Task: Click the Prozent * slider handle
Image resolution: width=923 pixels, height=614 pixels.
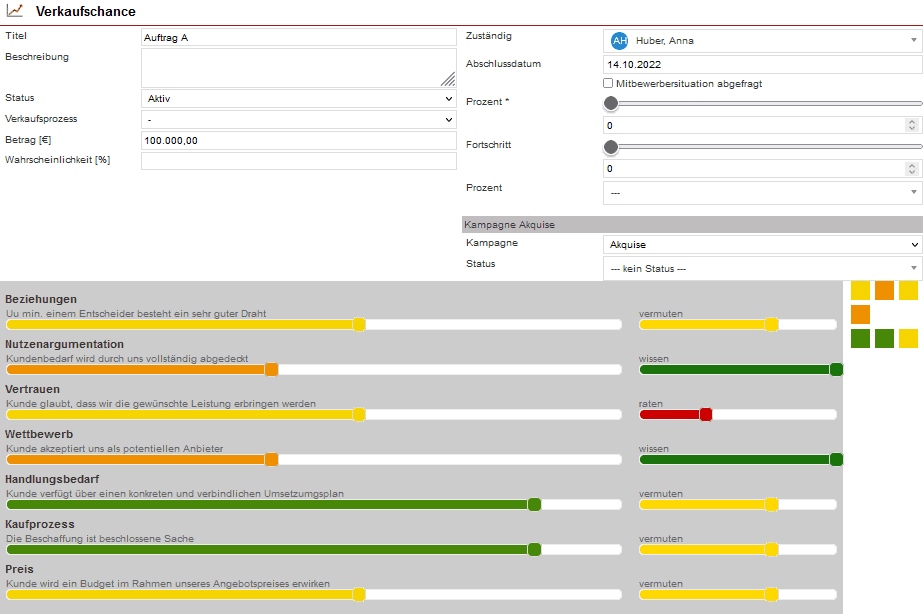Action: click(x=611, y=103)
